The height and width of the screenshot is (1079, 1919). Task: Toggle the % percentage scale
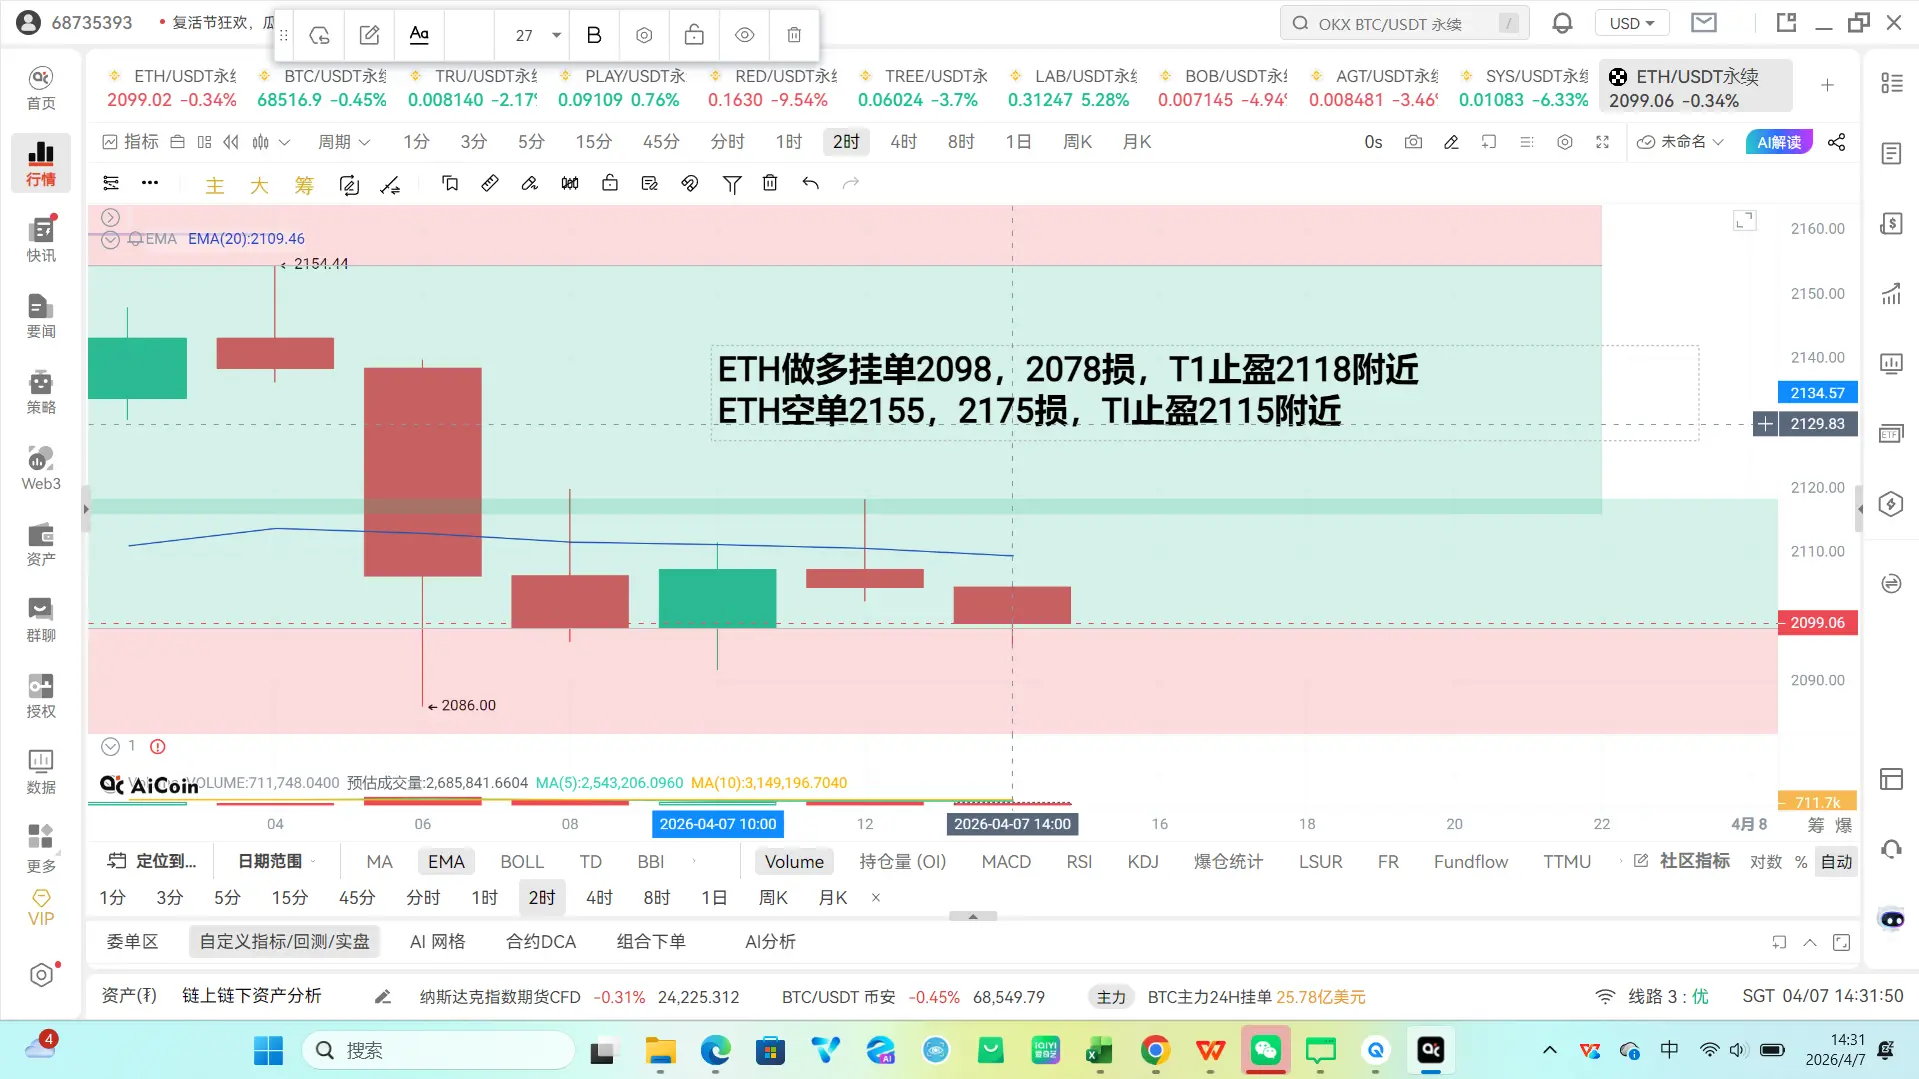(1801, 862)
